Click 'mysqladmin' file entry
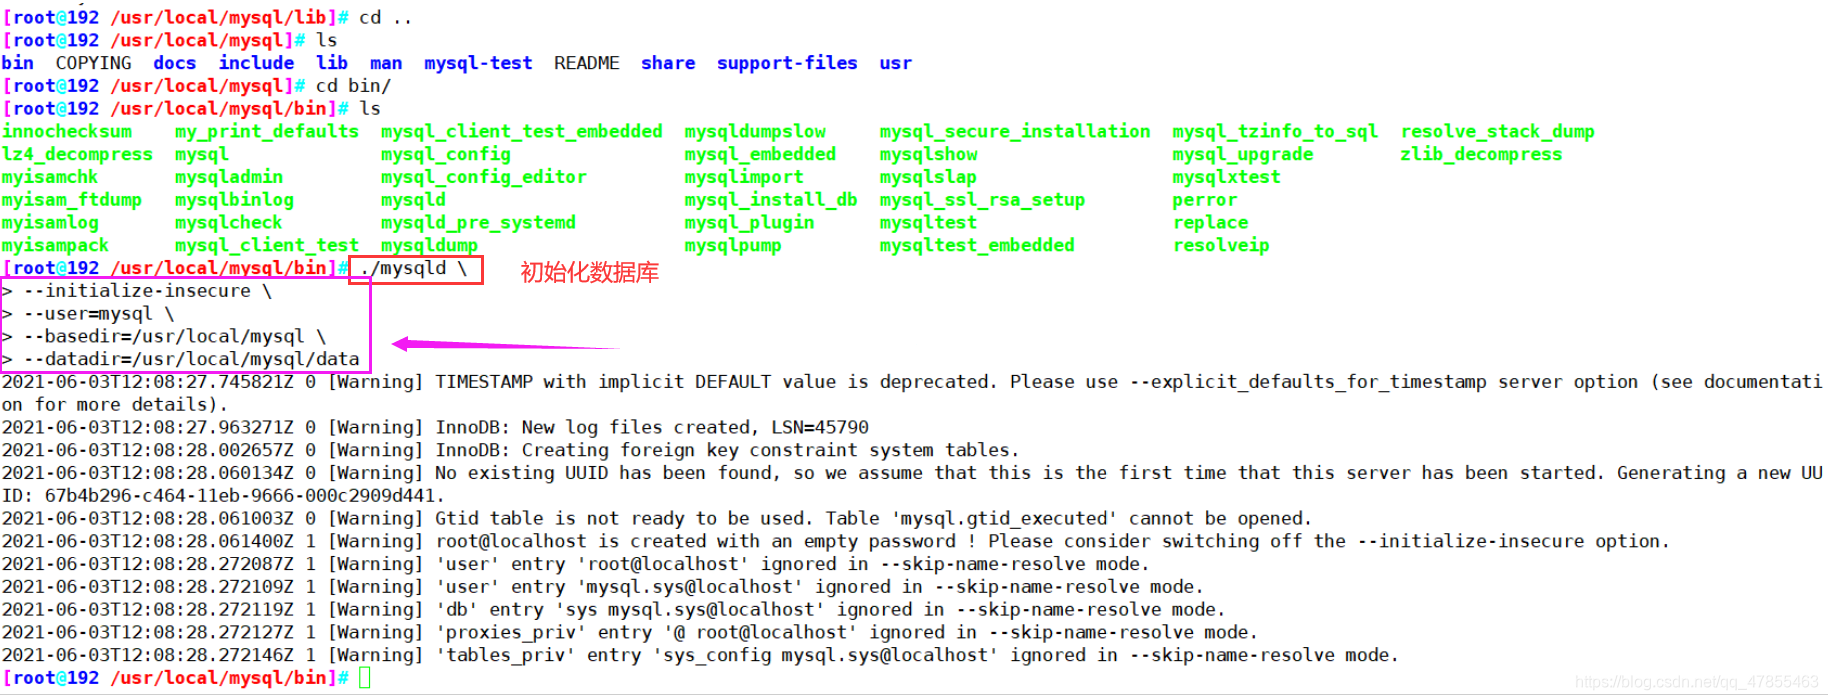This screenshot has height=700, width=1828. 229,177
